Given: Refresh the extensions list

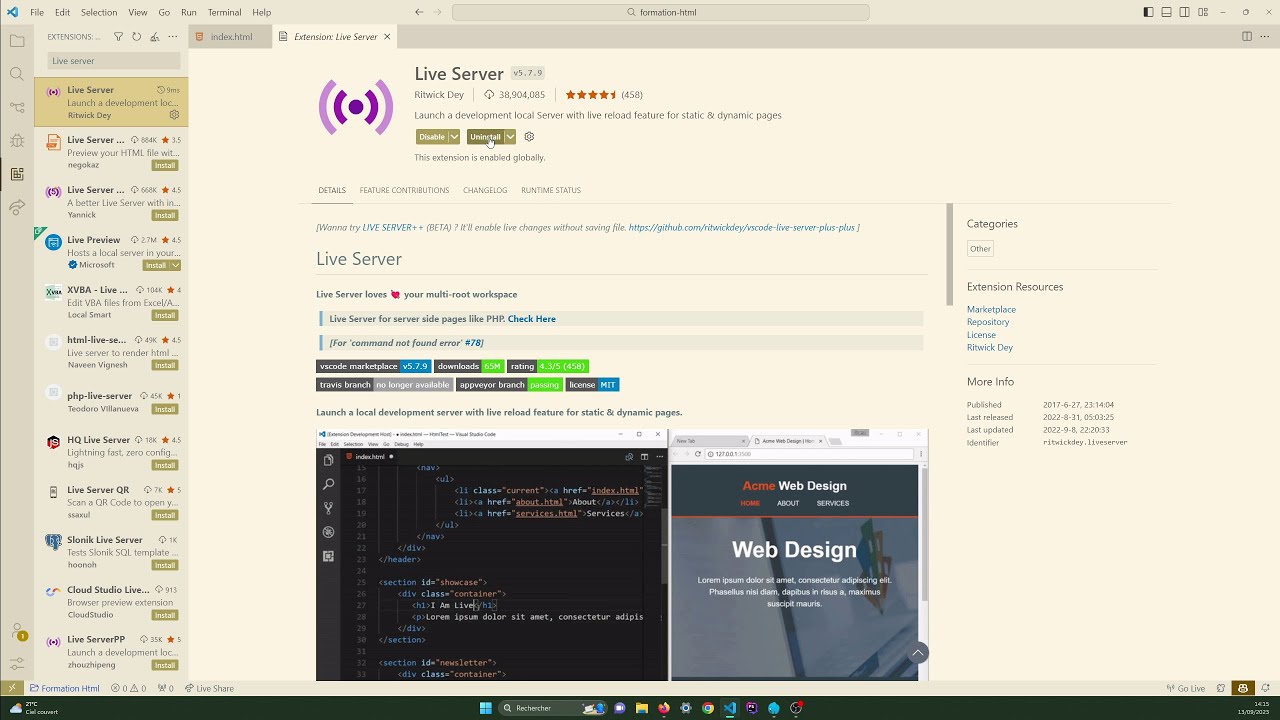Looking at the screenshot, I should pos(136,37).
